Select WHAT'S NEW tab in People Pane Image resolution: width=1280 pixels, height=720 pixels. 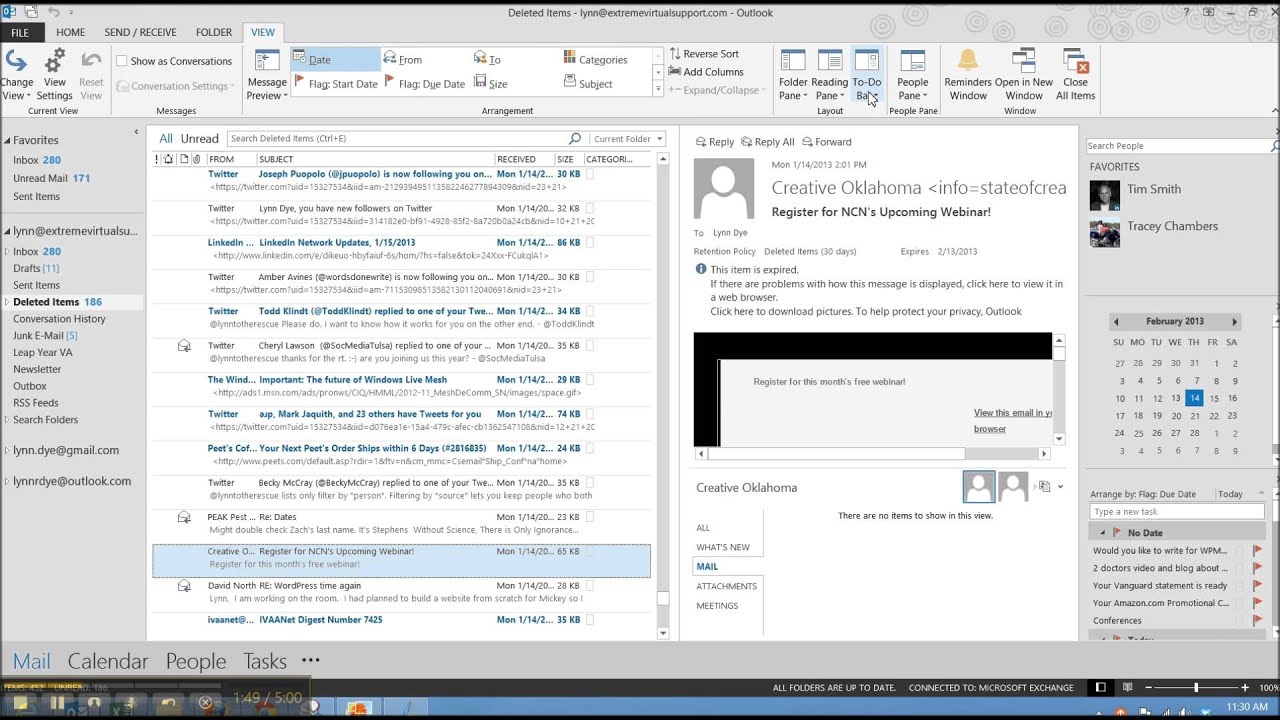[723, 547]
